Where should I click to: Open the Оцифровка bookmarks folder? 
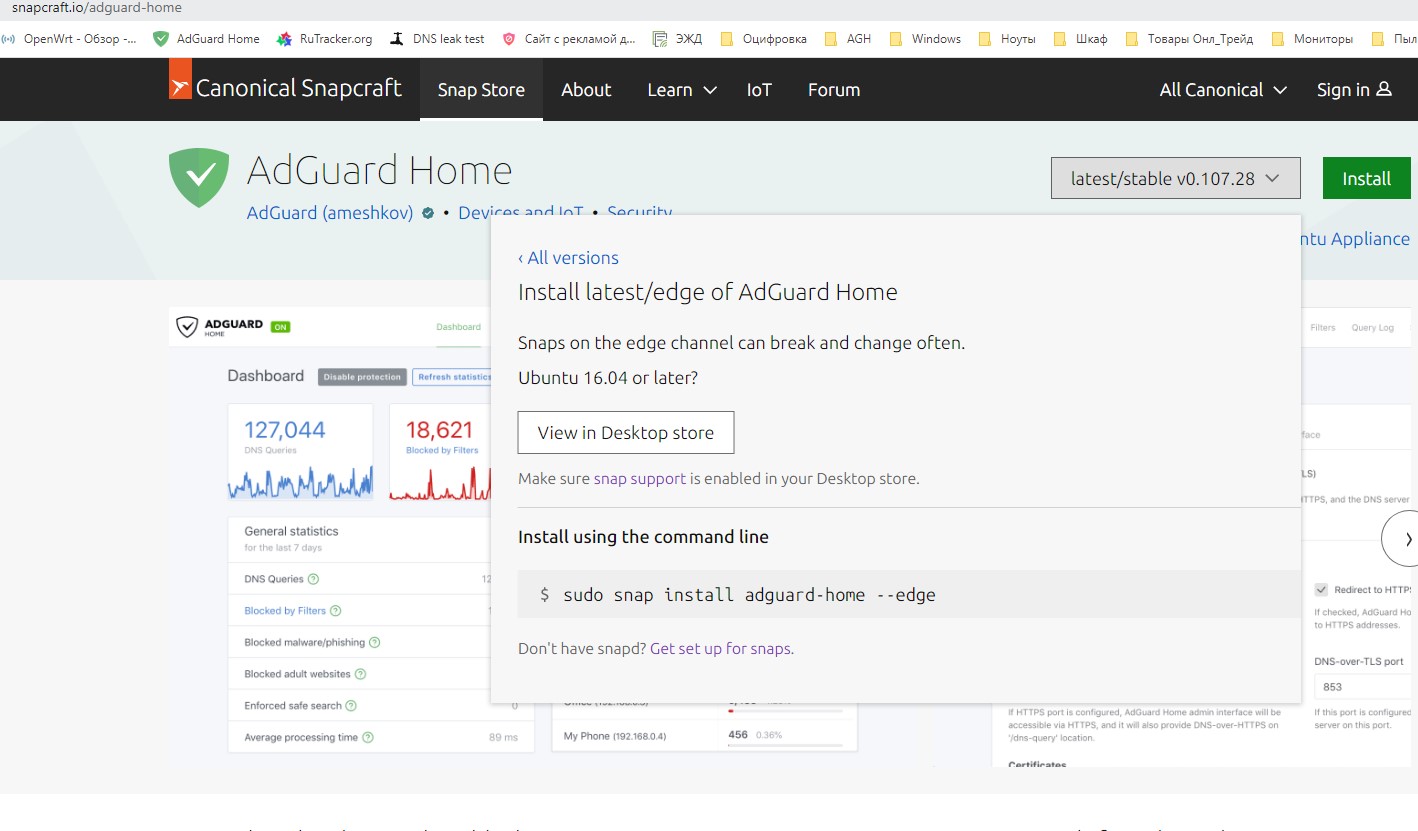[763, 39]
